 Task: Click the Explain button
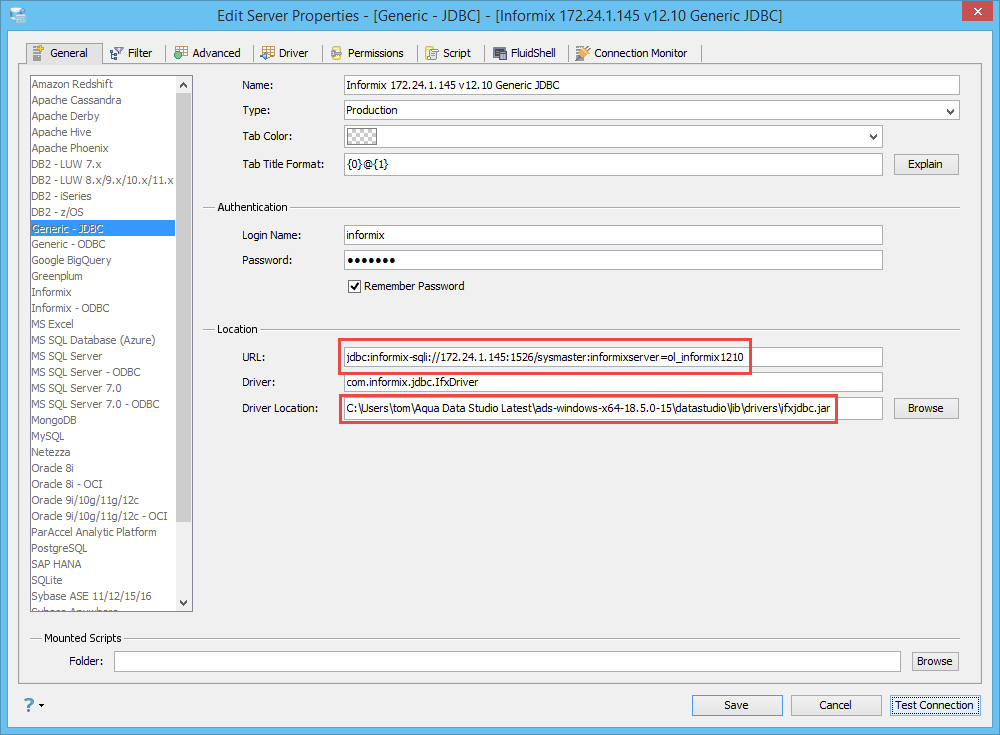click(x=925, y=165)
